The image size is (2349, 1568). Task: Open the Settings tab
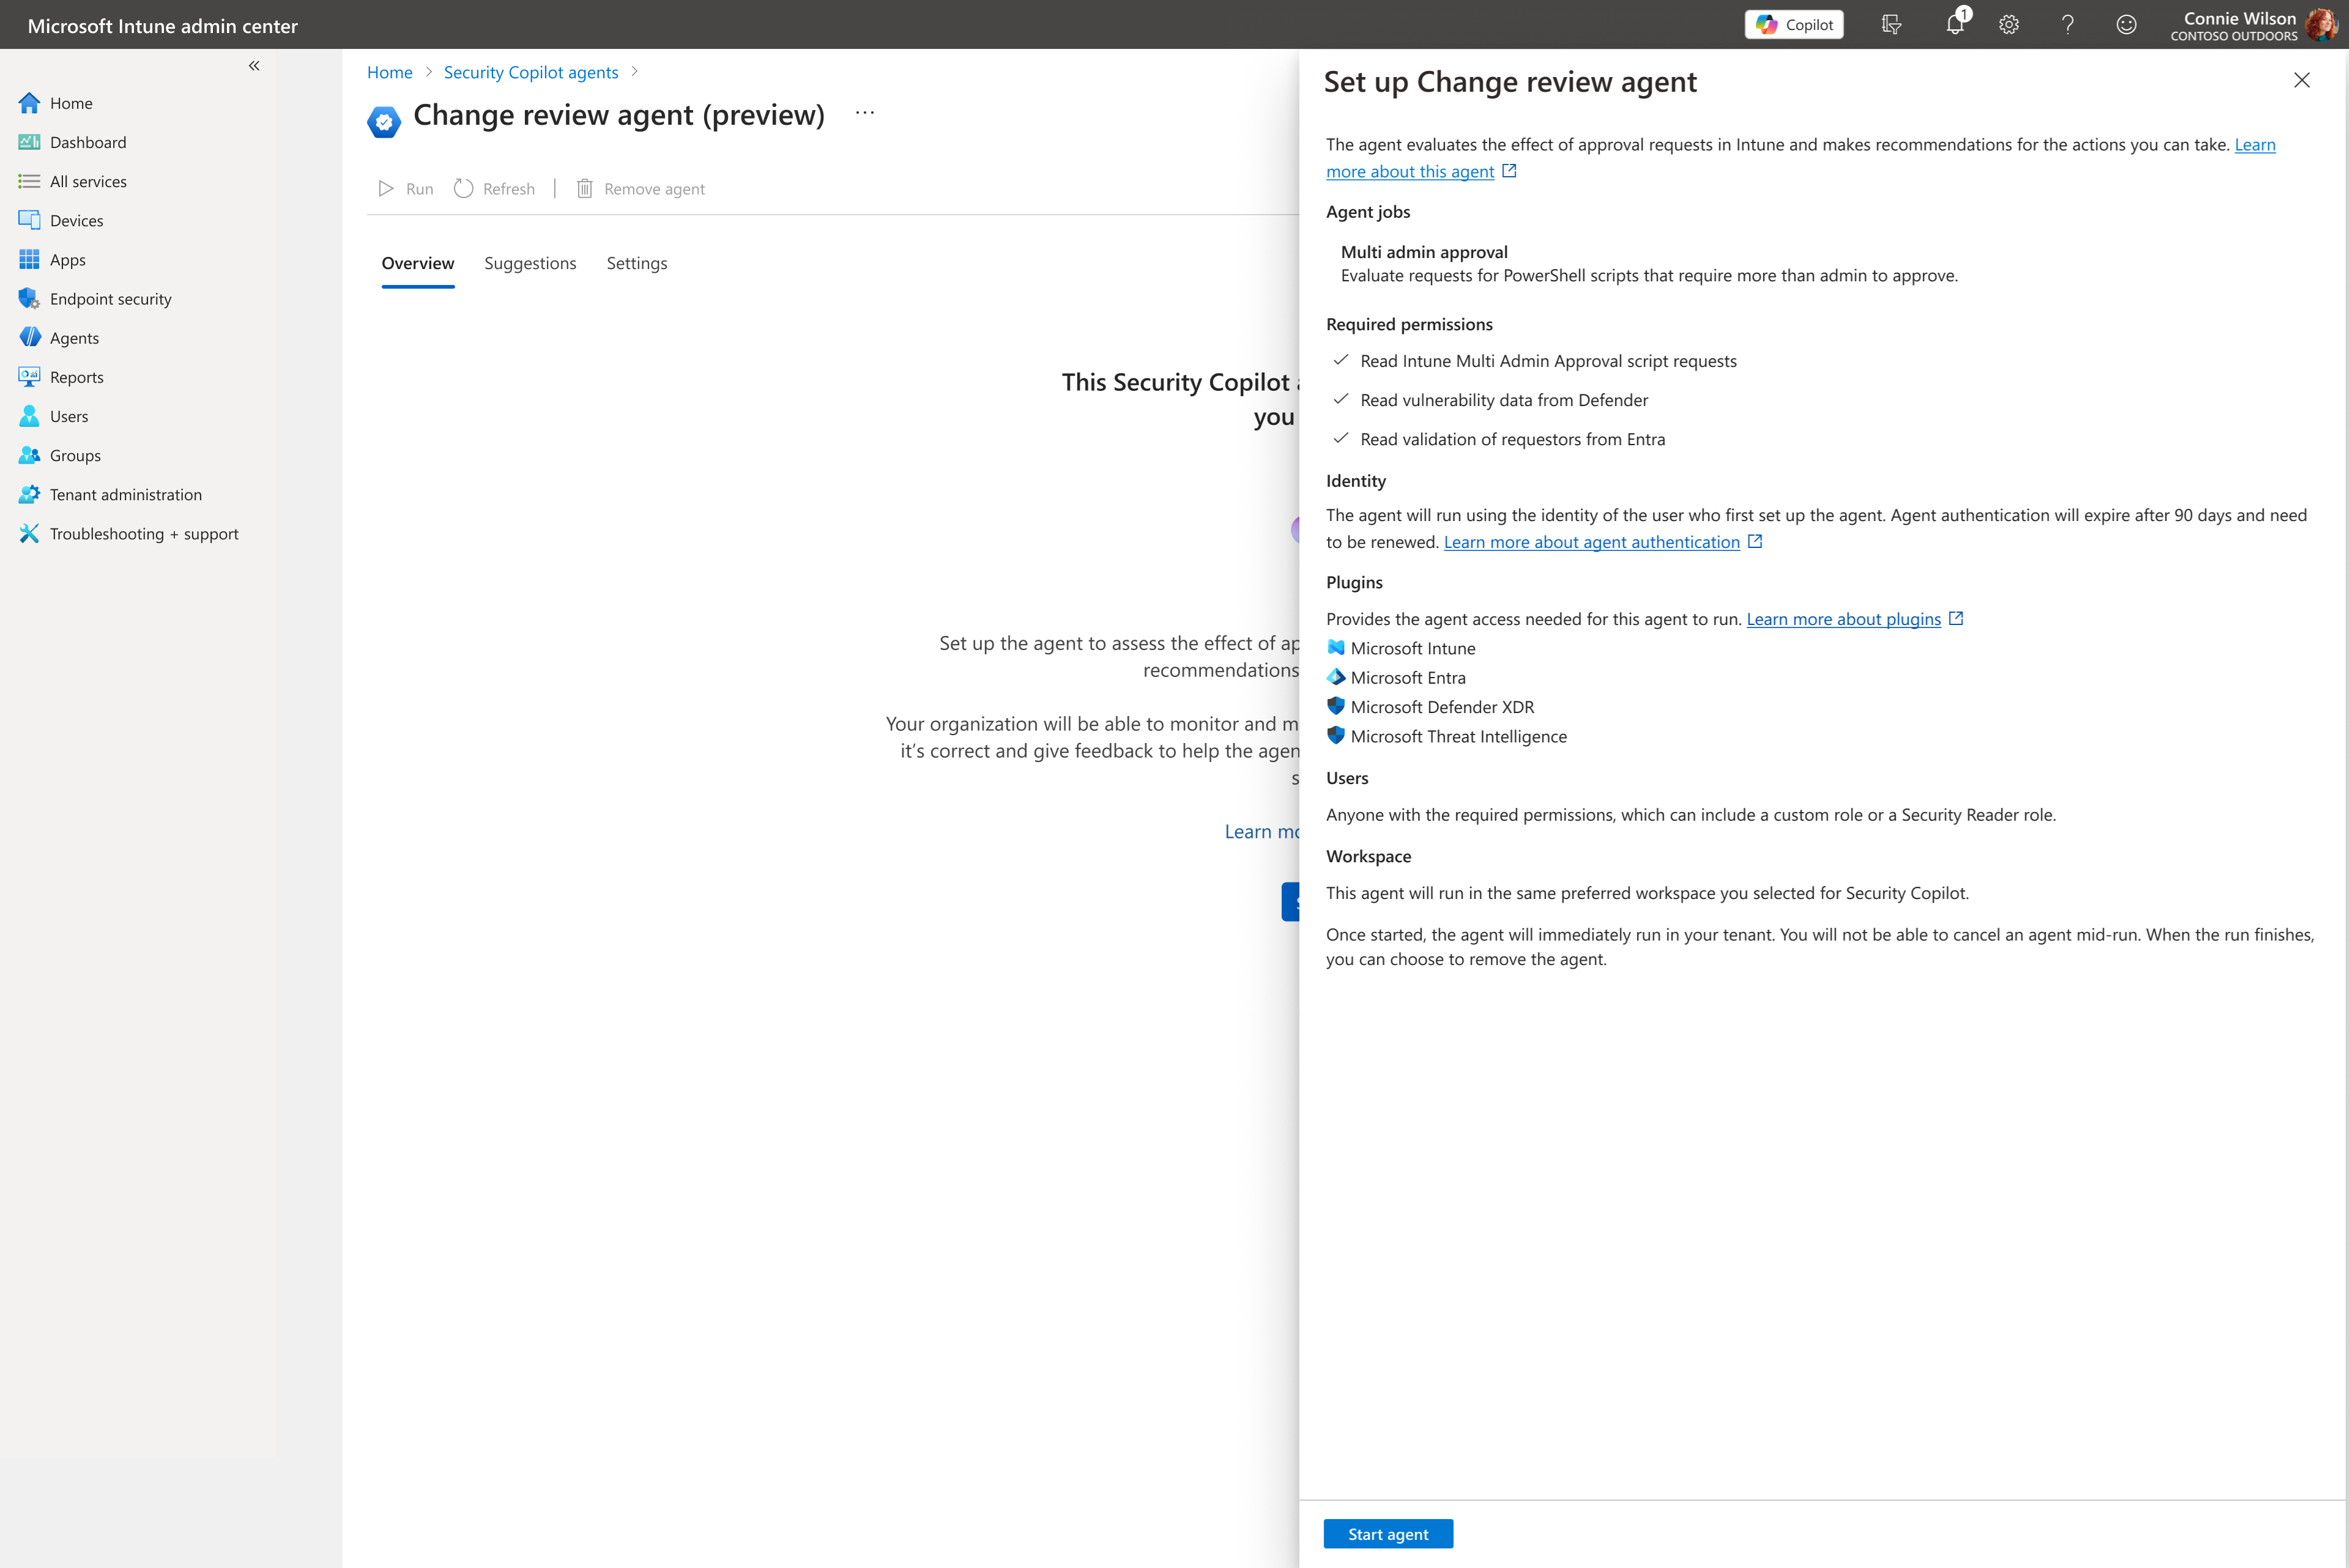click(637, 263)
